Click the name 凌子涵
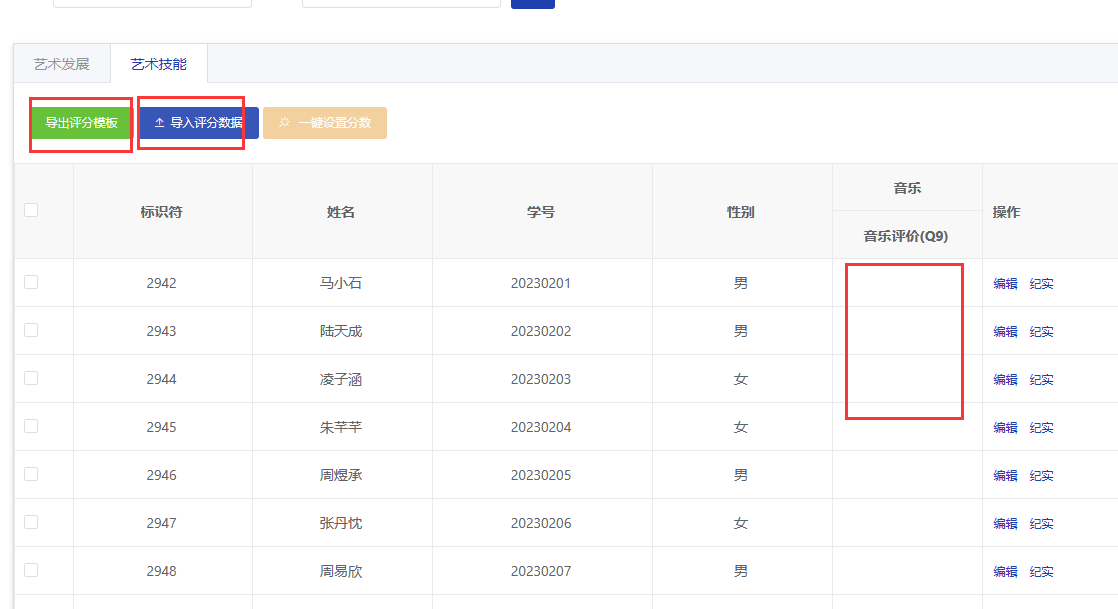Image resolution: width=1118 pixels, height=609 pixels. coord(341,379)
